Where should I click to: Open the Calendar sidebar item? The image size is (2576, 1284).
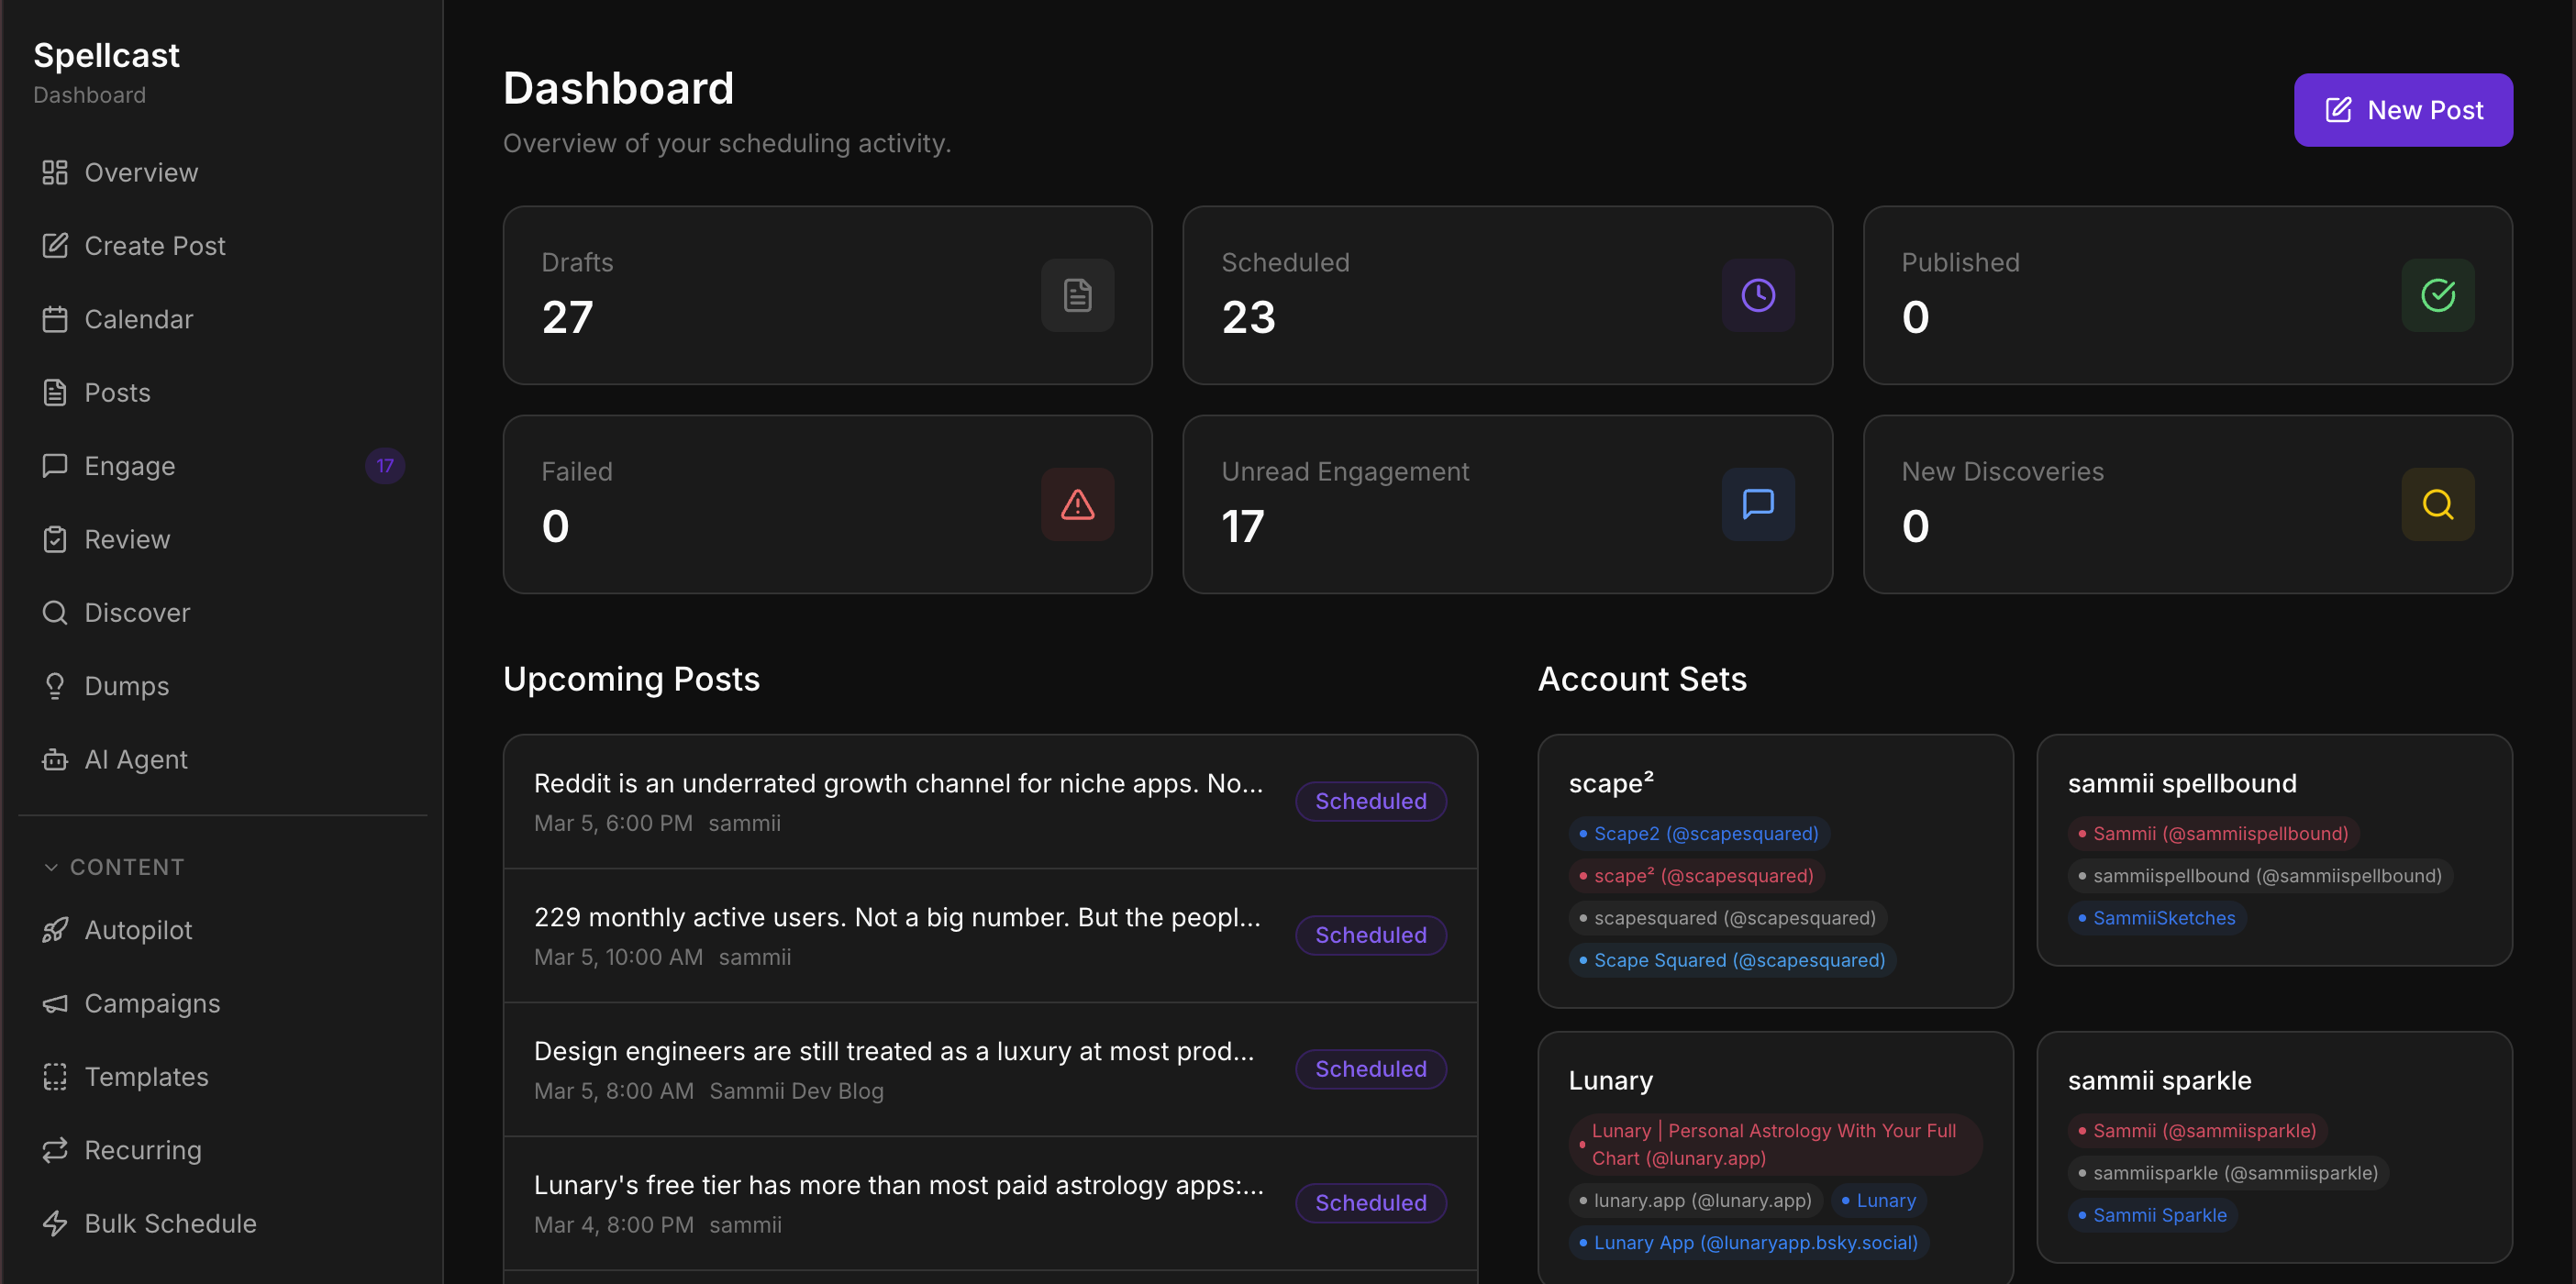(138, 319)
